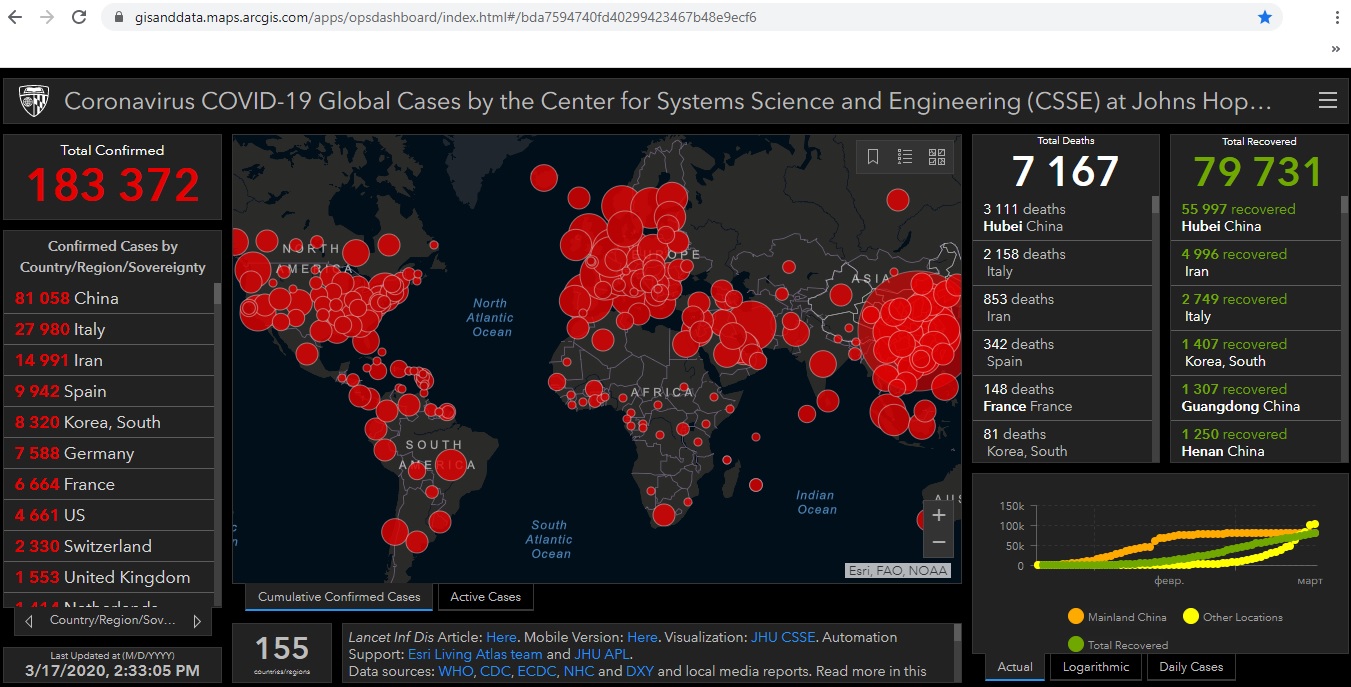Go to previous Country/Region list page arrow
1351x687 pixels.
[29, 621]
